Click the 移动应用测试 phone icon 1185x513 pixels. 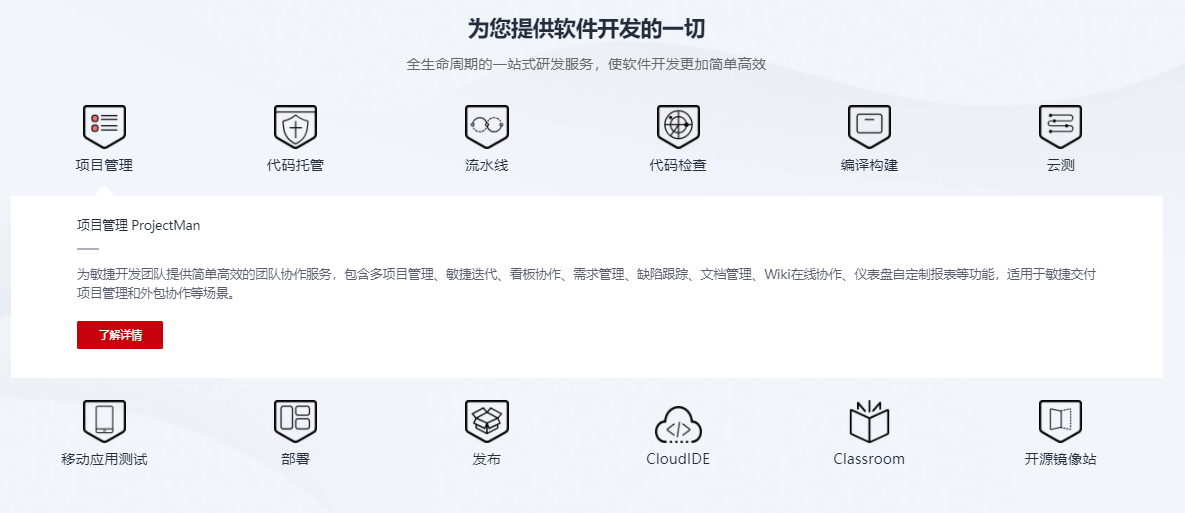(104, 421)
